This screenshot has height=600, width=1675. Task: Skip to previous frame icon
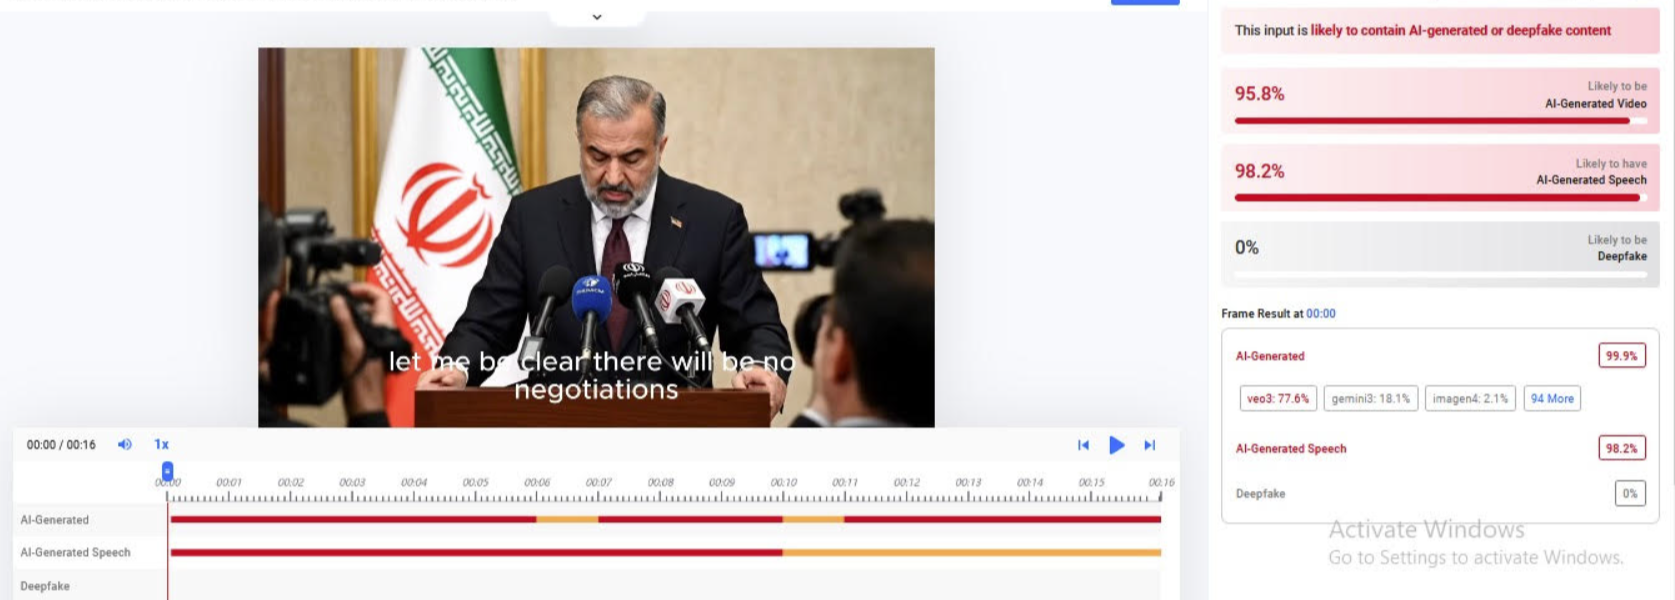(x=1083, y=445)
